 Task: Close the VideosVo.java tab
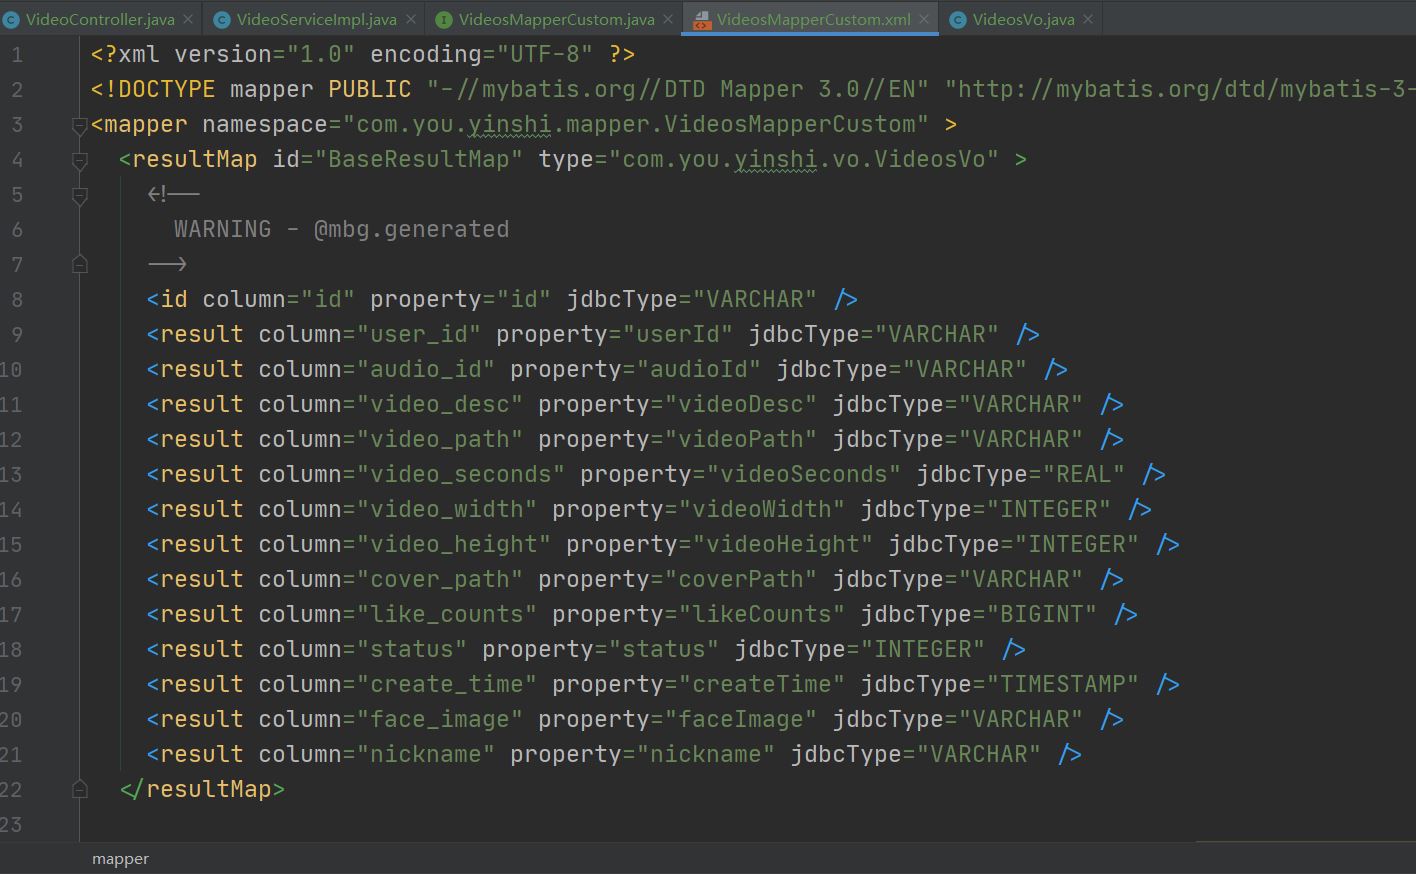[x=1088, y=19]
